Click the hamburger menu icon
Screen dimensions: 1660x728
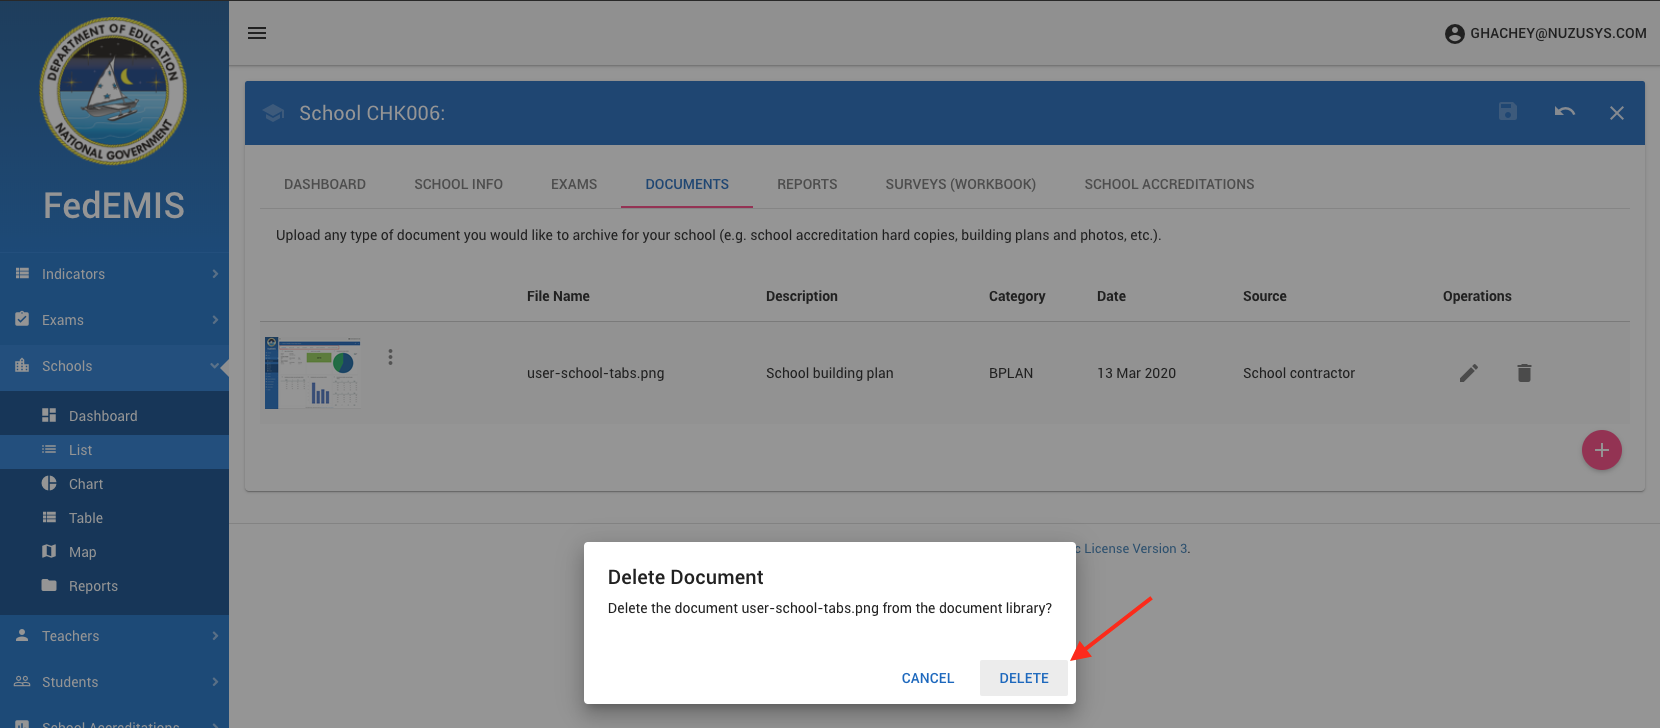pyautogui.click(x=257, y=33)
